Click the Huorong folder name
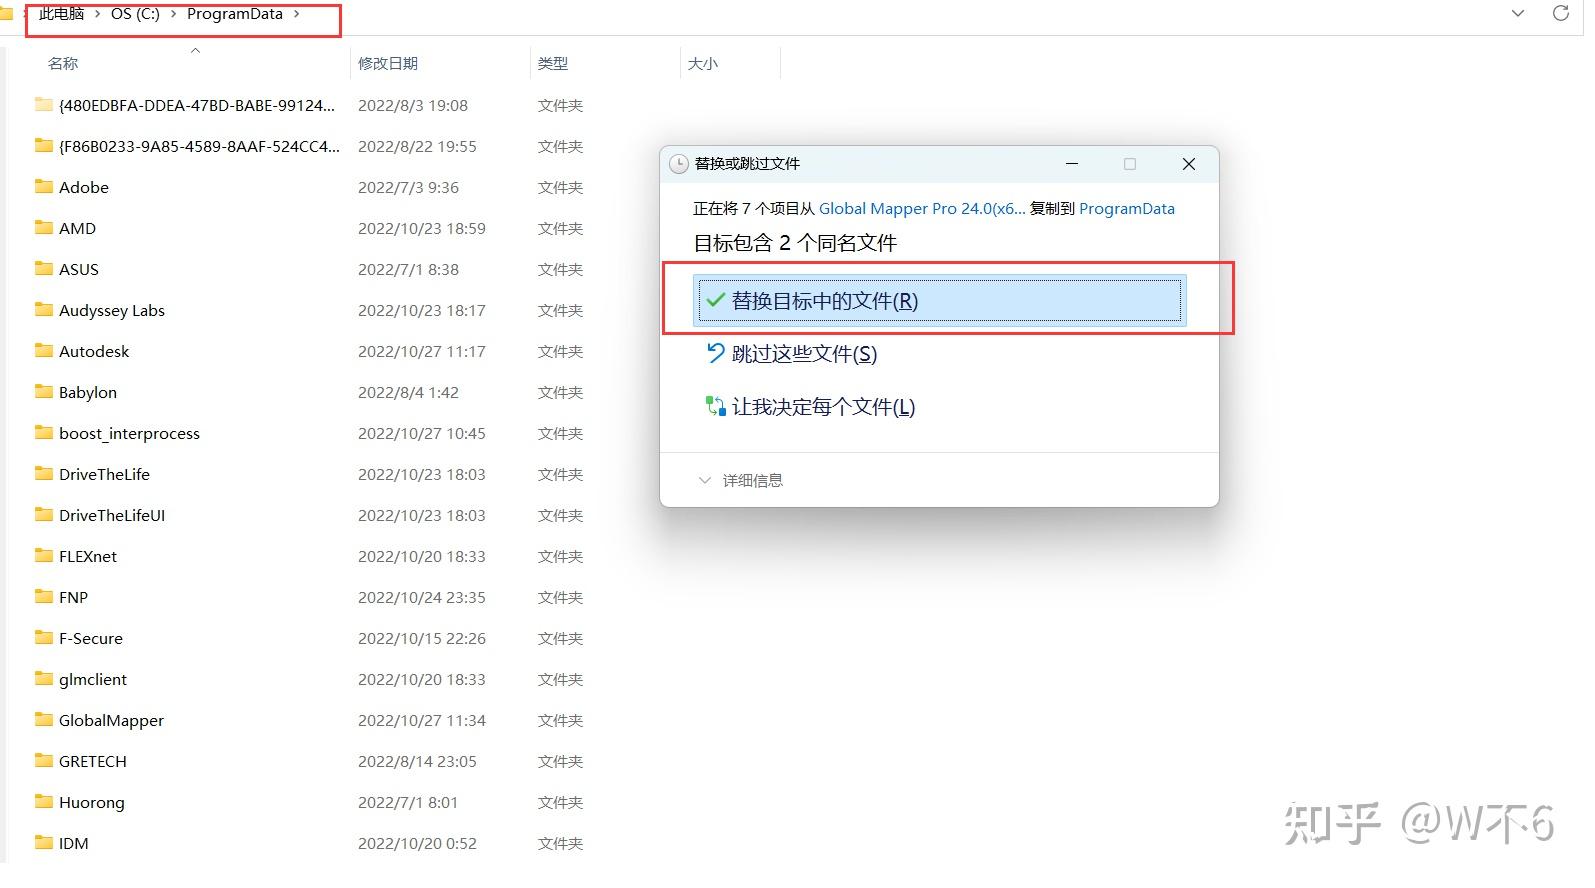Image resolution: width=1595 pixels, height=888 pixels. click(x=92, y=802)
